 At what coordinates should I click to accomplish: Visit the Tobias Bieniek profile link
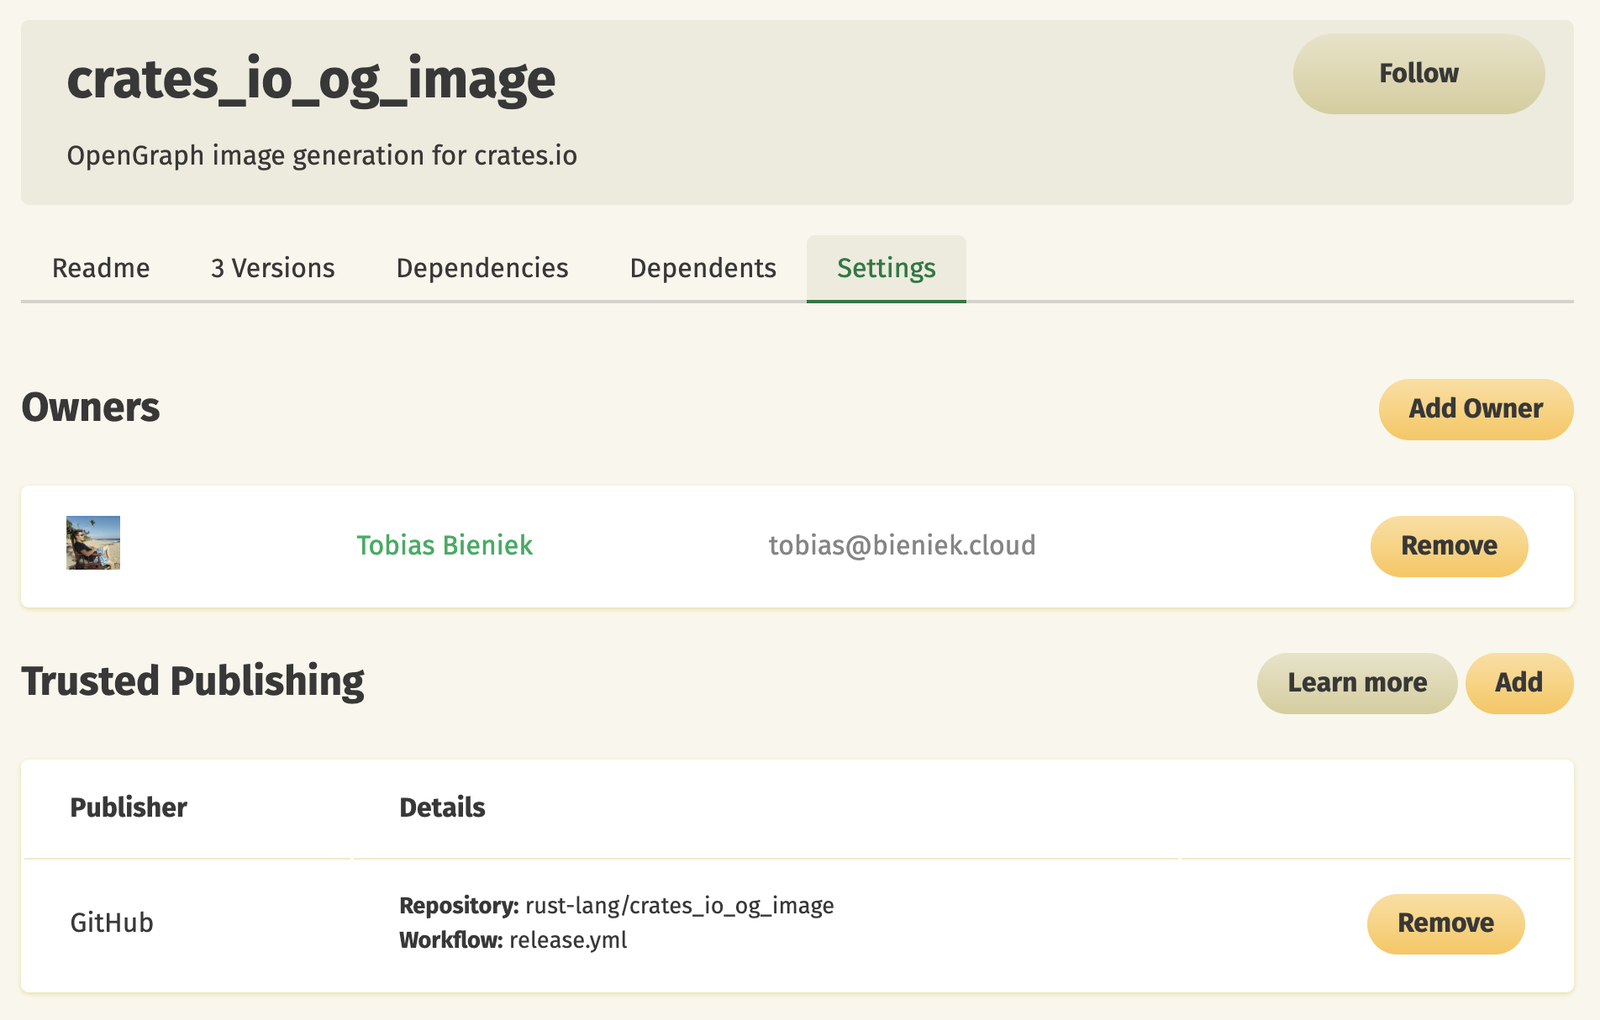pos(444,545)
